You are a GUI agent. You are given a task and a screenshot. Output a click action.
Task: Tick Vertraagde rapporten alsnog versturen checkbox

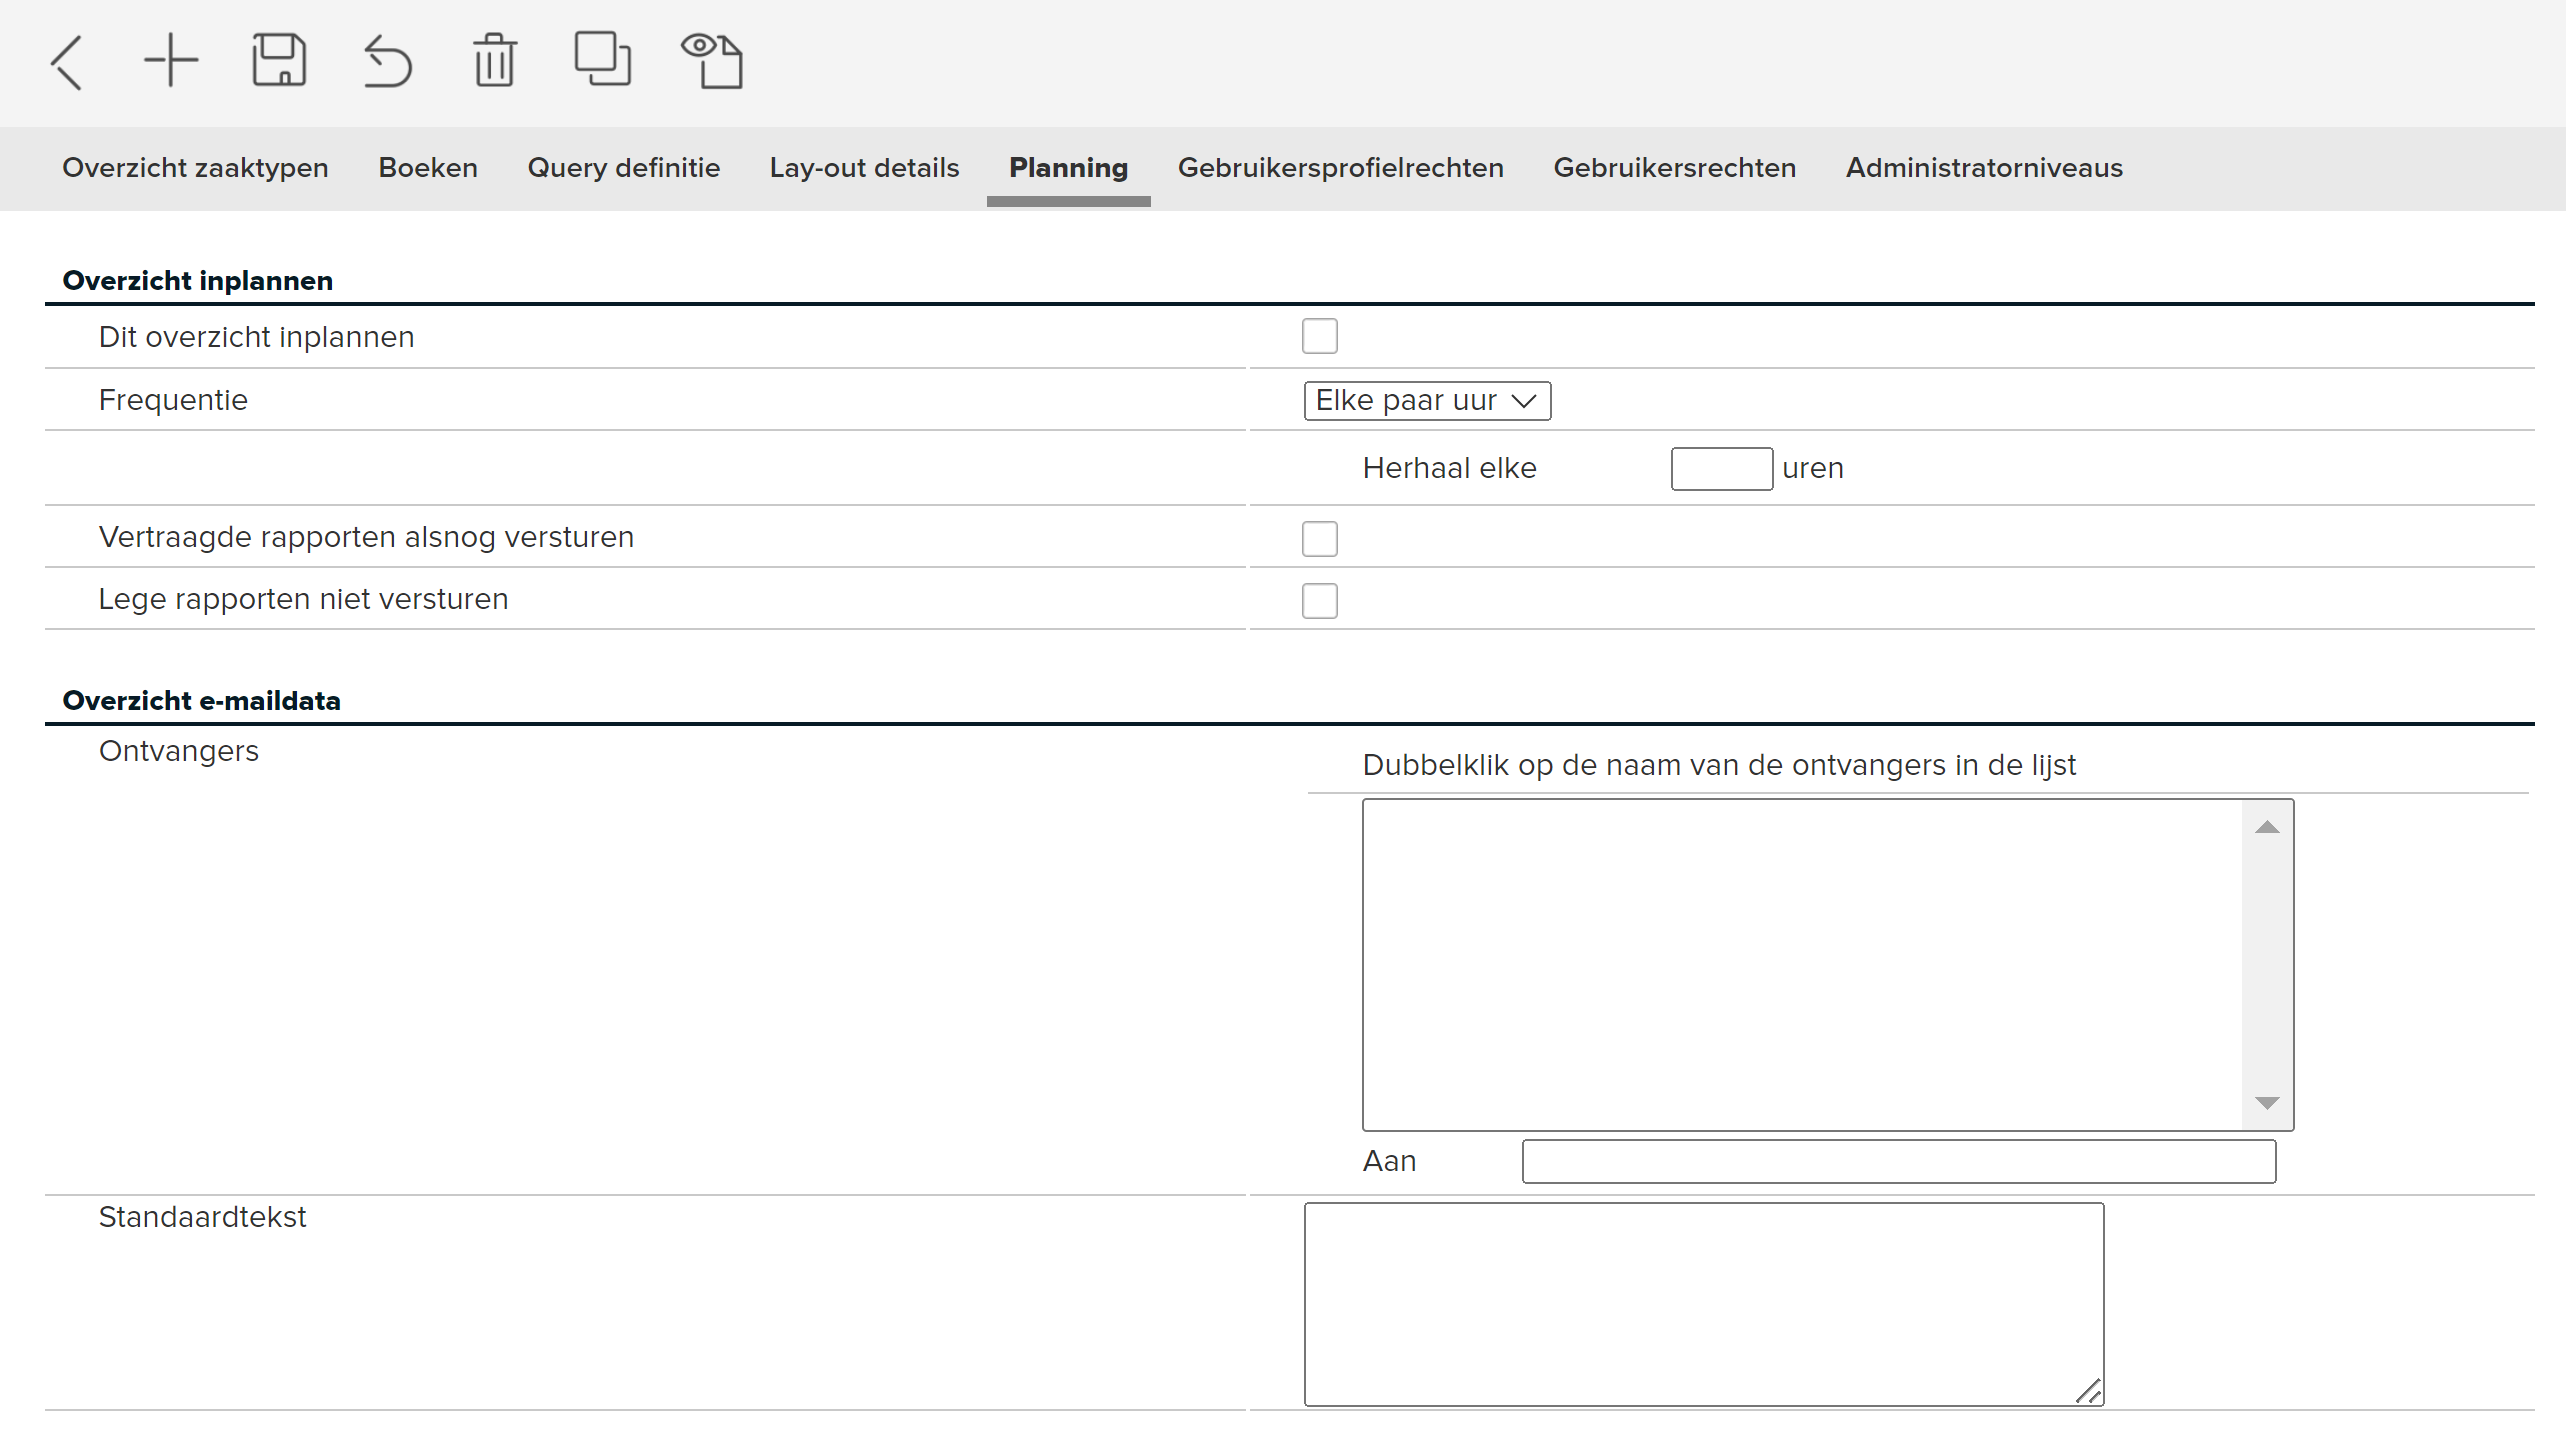pos(1319,538)
